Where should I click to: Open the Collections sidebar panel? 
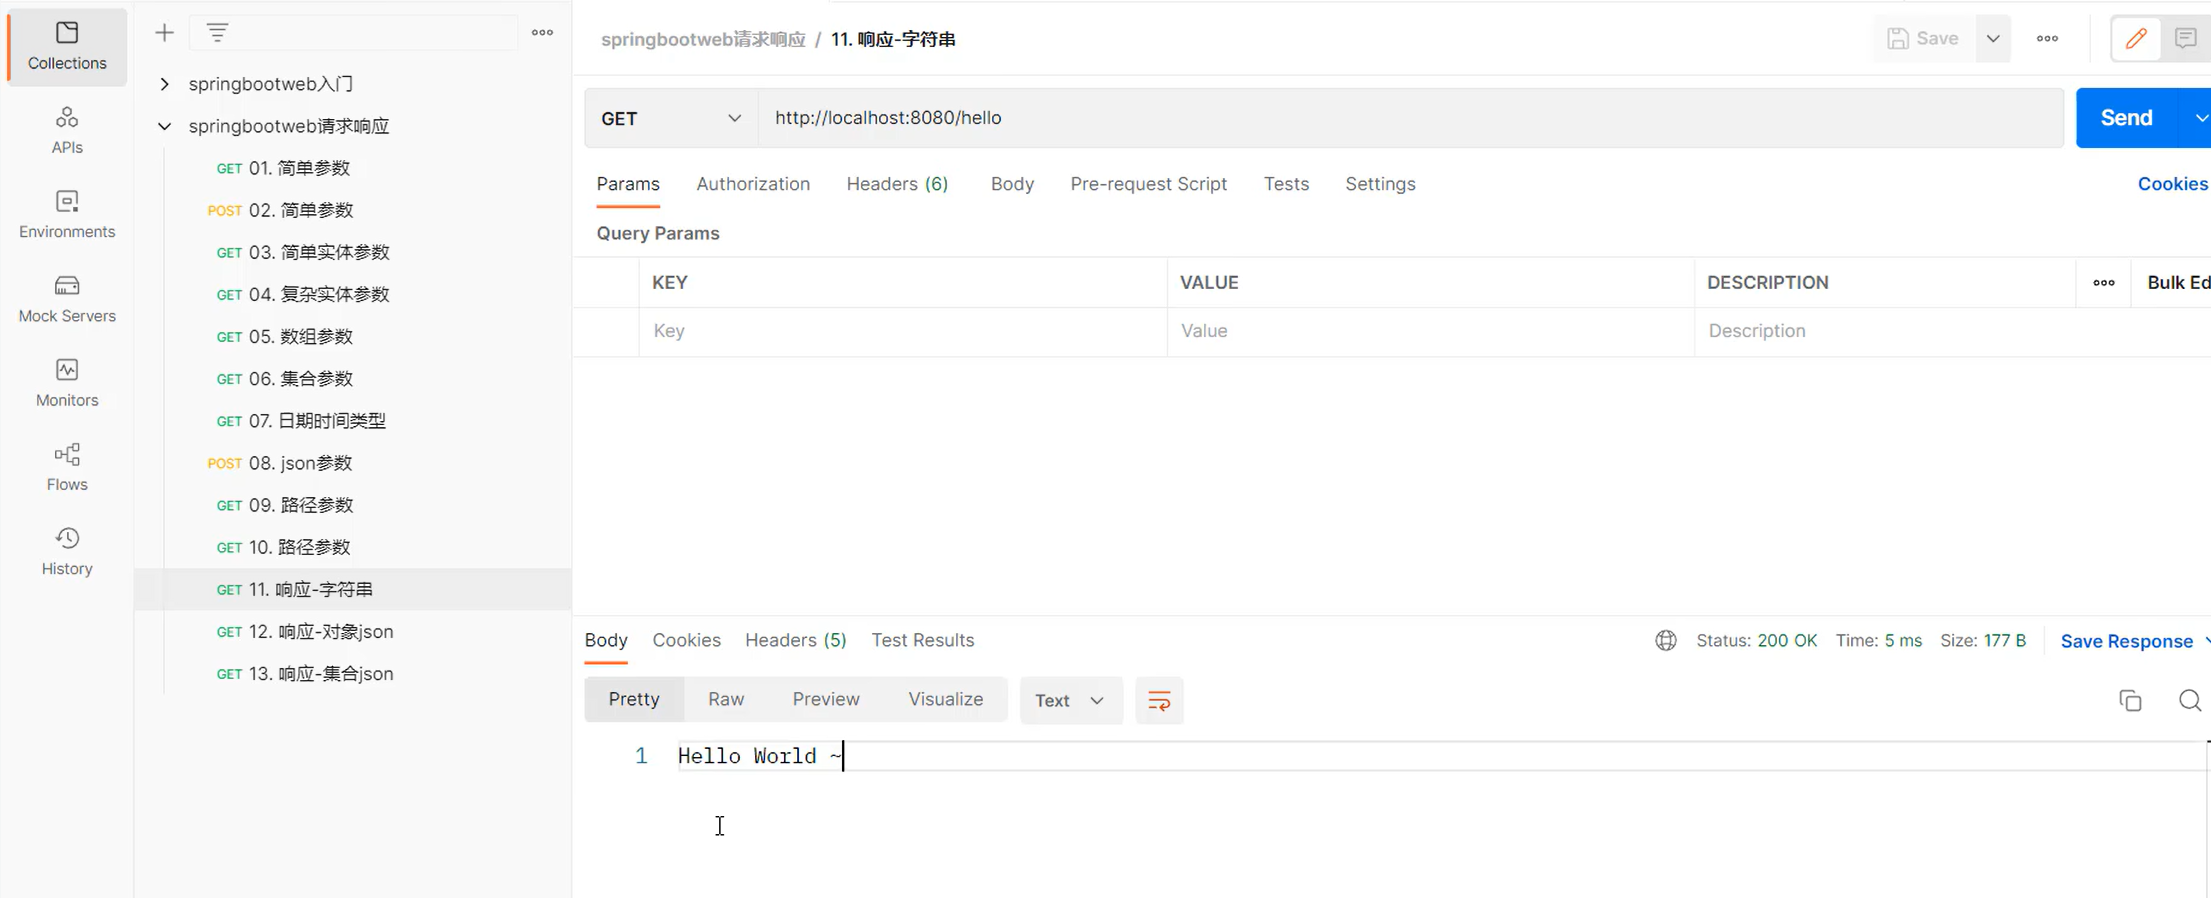67,46
